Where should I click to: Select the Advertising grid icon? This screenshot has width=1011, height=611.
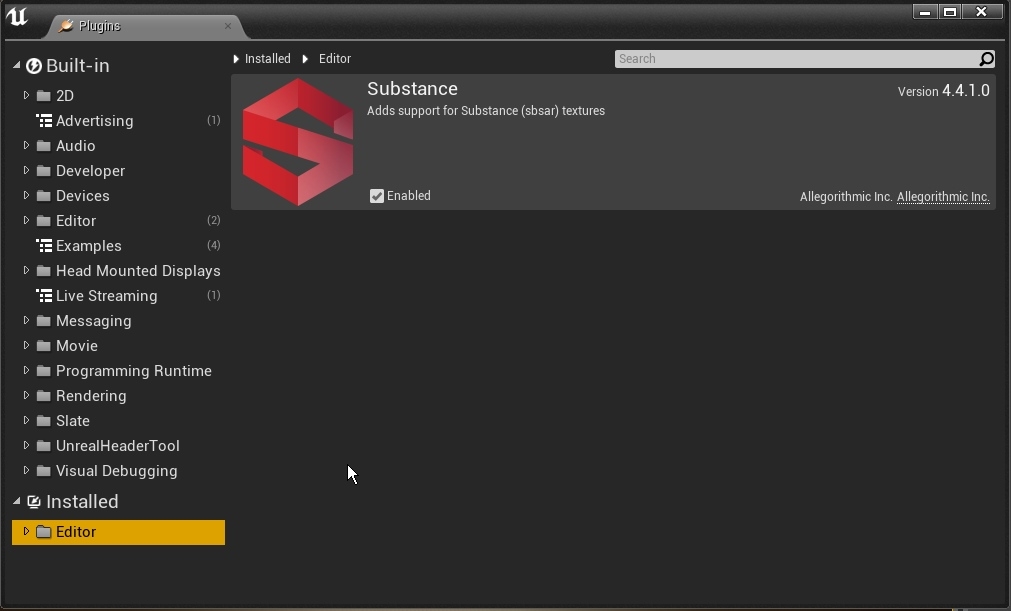[44, 120]
